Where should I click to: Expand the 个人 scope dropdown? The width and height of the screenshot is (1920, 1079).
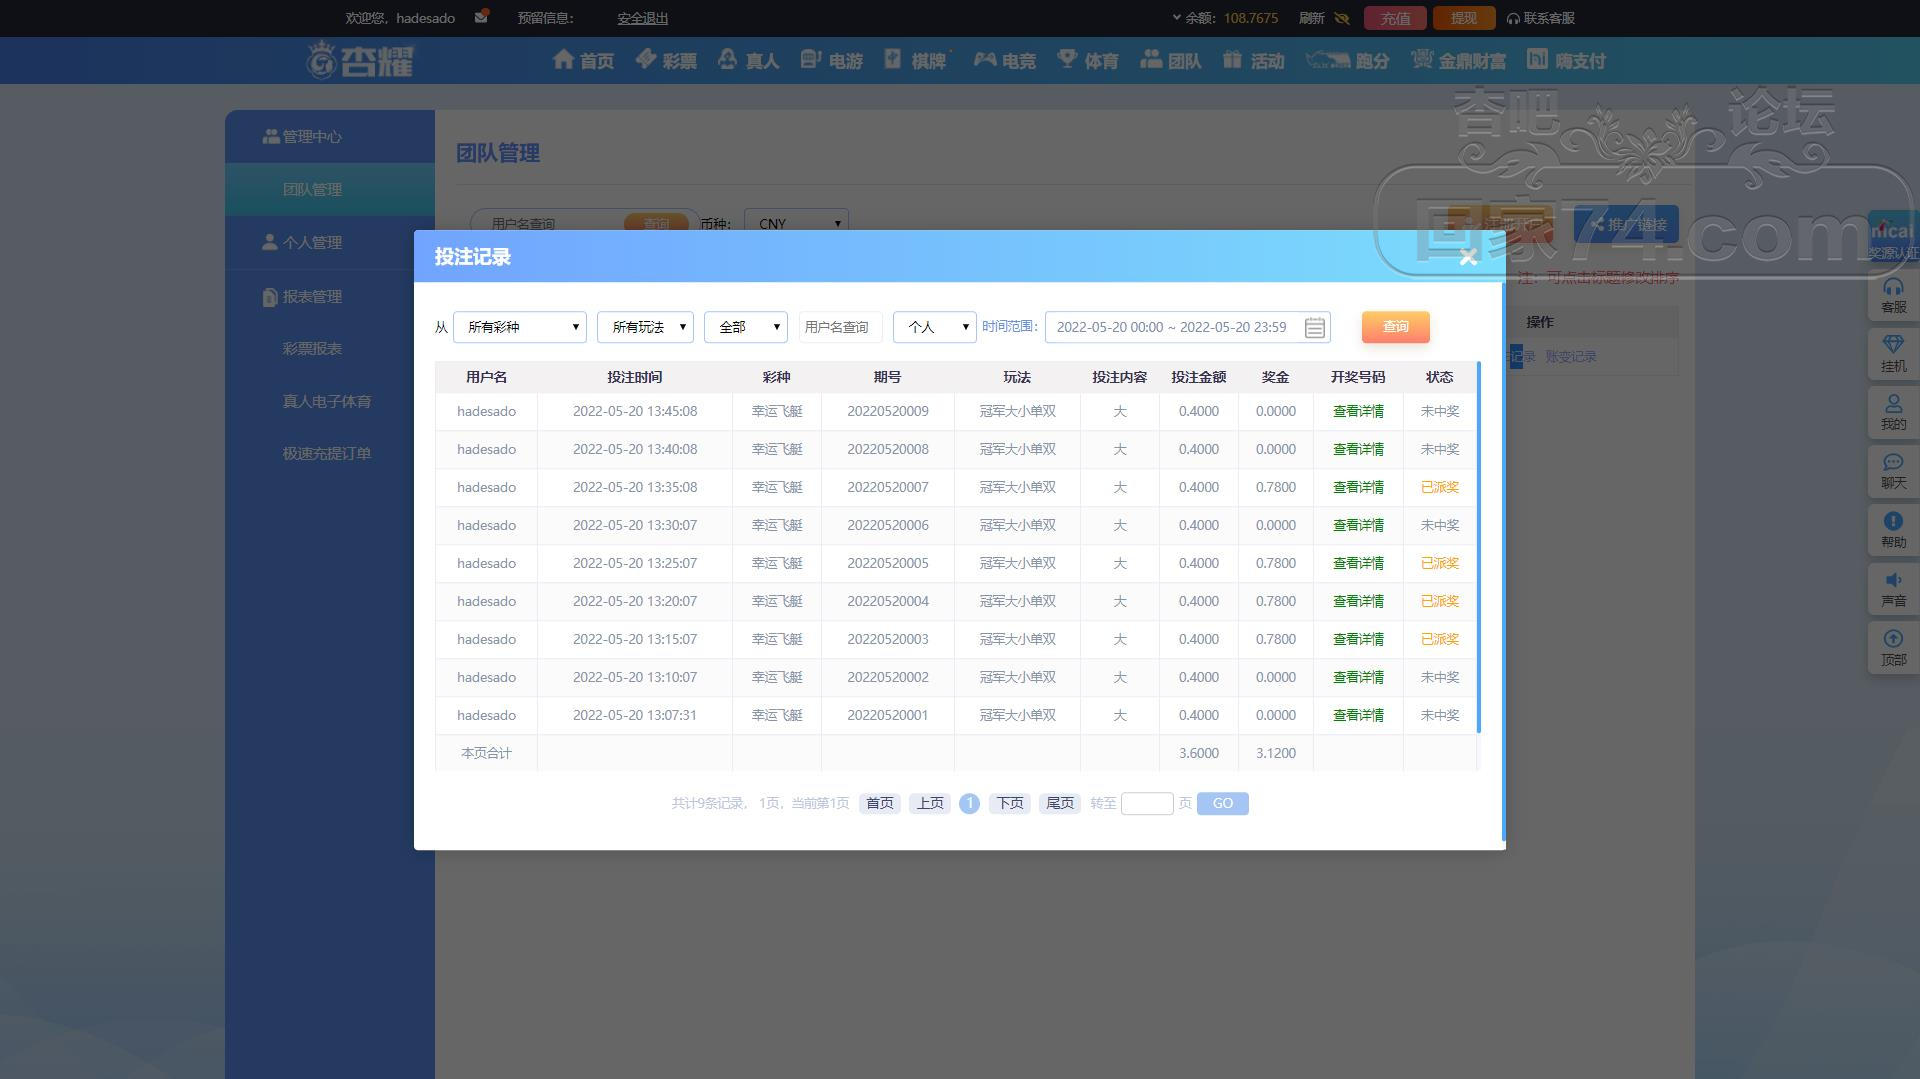(x=934, y=327)
